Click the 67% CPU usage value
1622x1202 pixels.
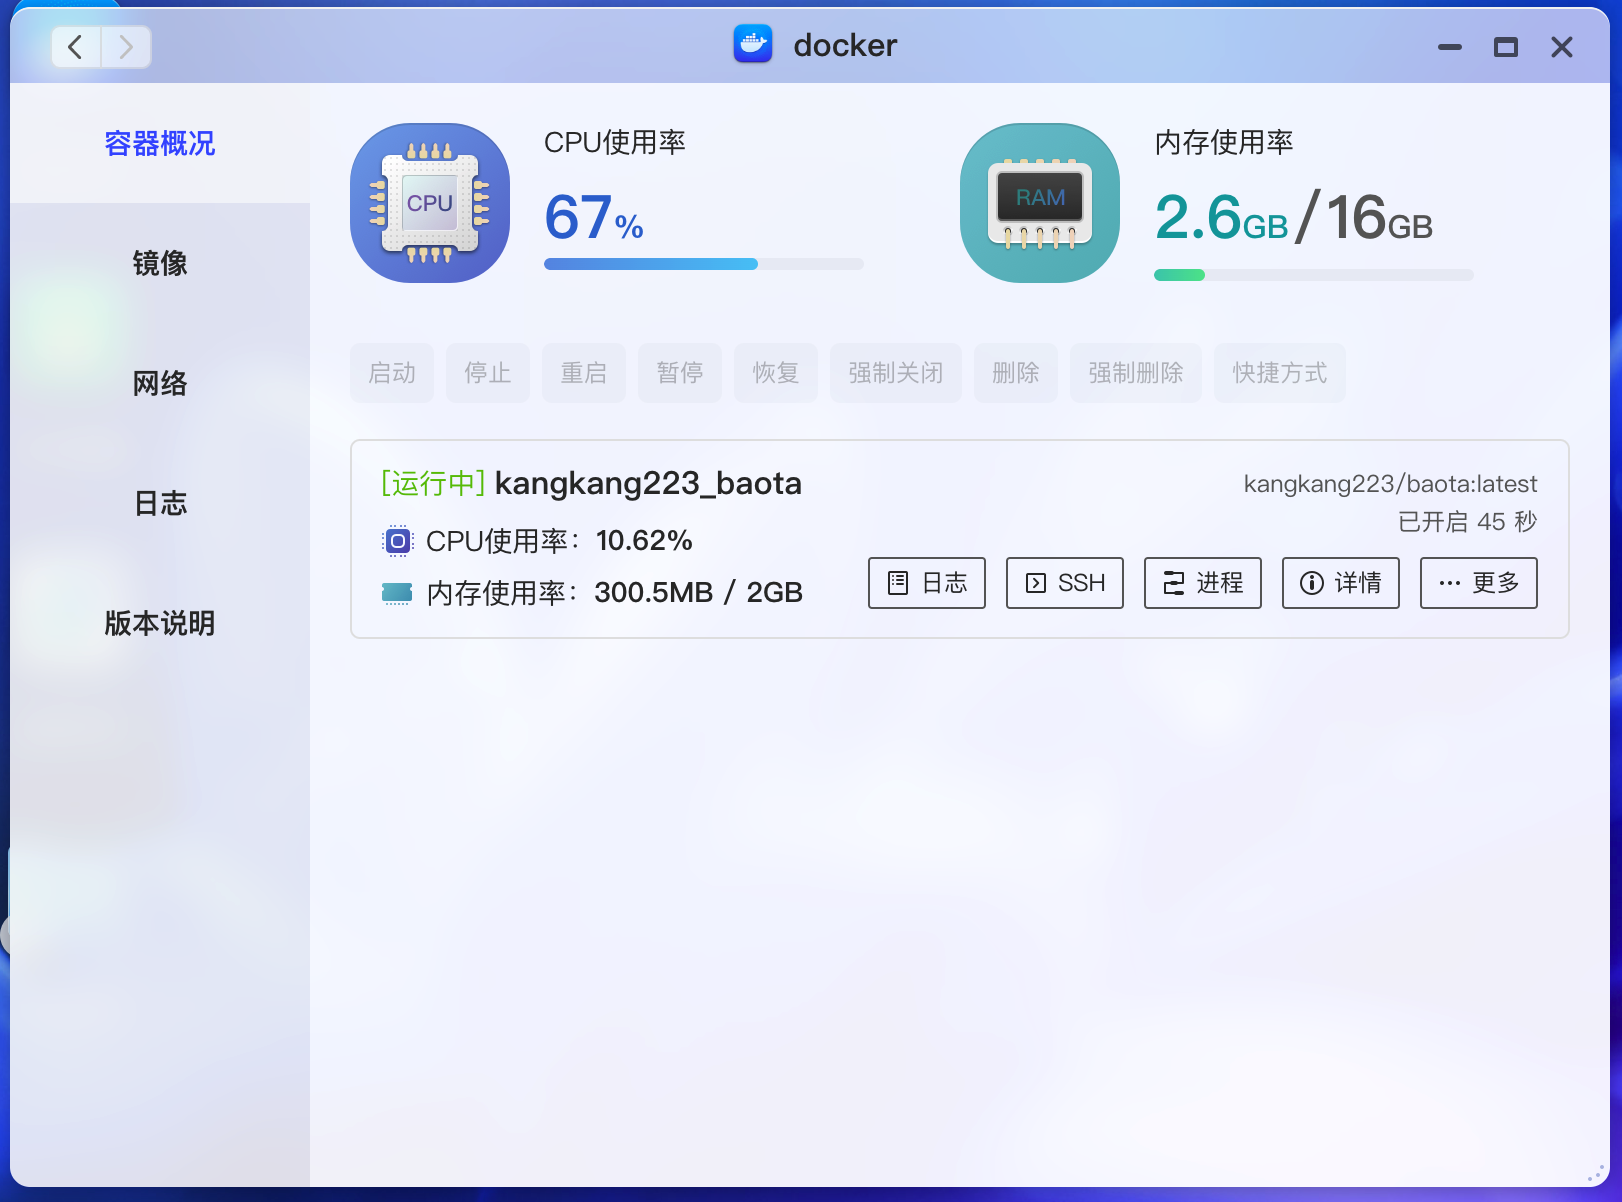(594, 217)
